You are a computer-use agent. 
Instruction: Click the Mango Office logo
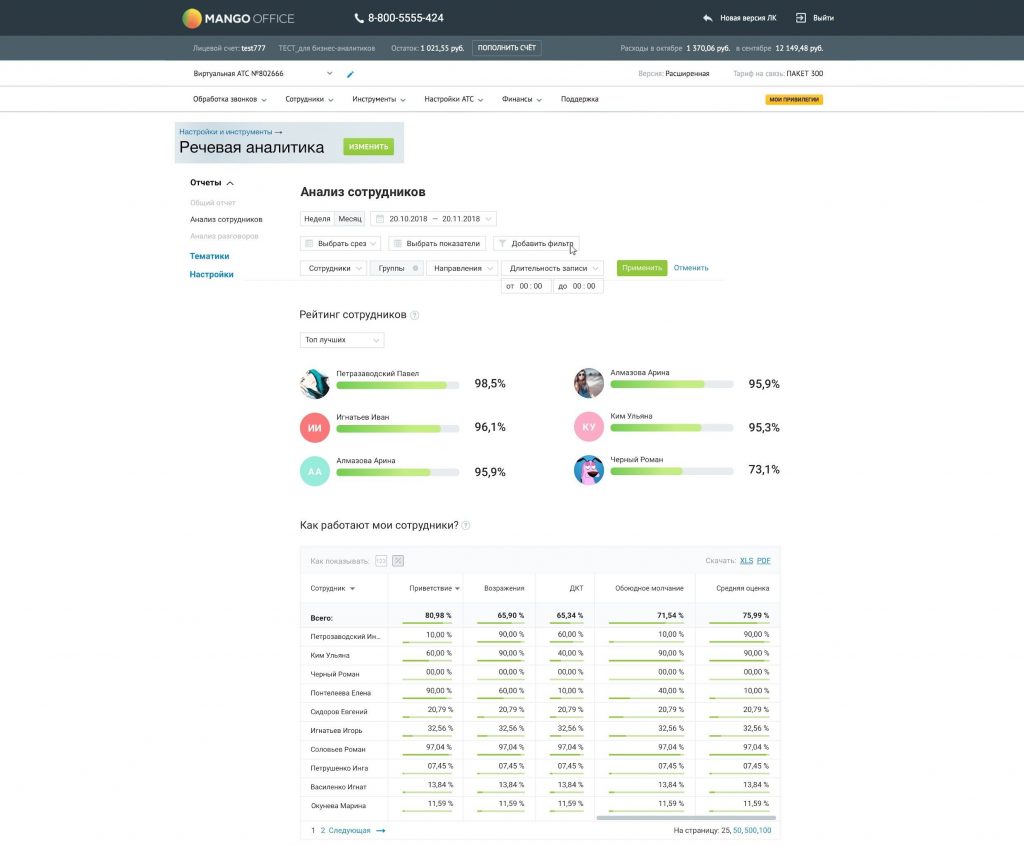pos(238,18)
